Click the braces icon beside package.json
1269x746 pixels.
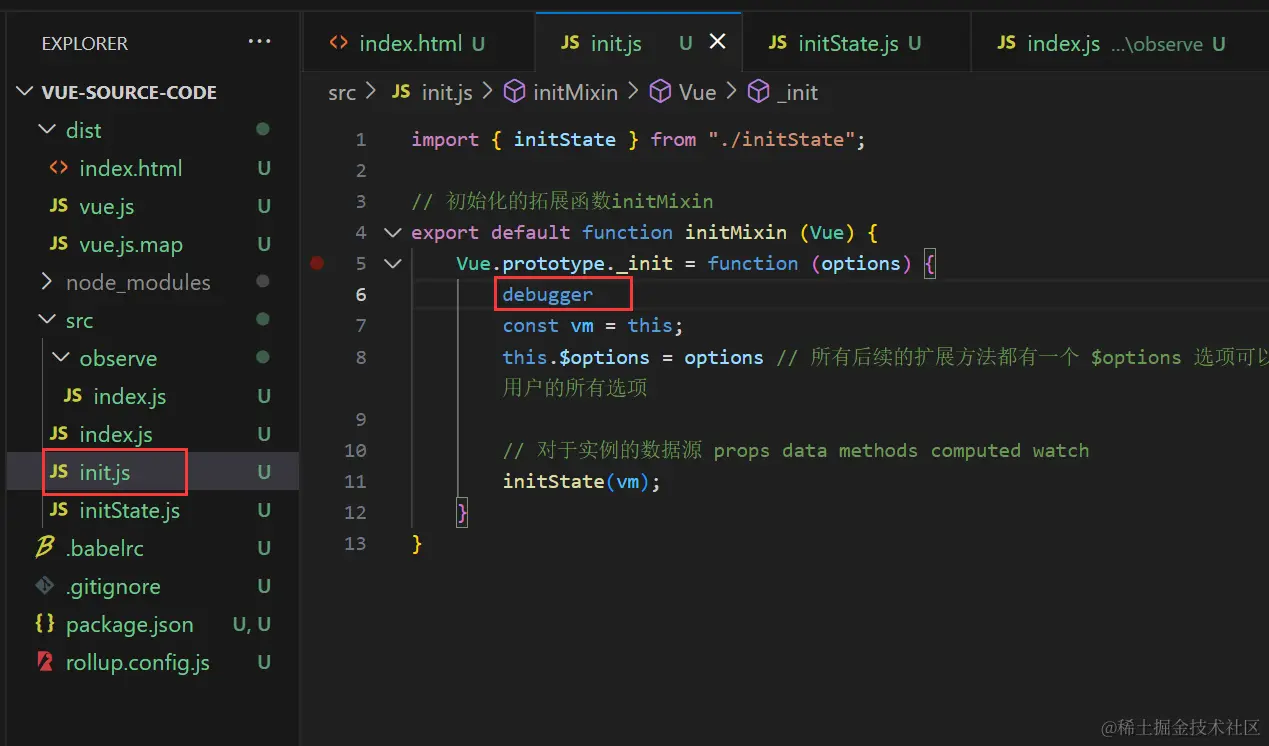point(45,623)
